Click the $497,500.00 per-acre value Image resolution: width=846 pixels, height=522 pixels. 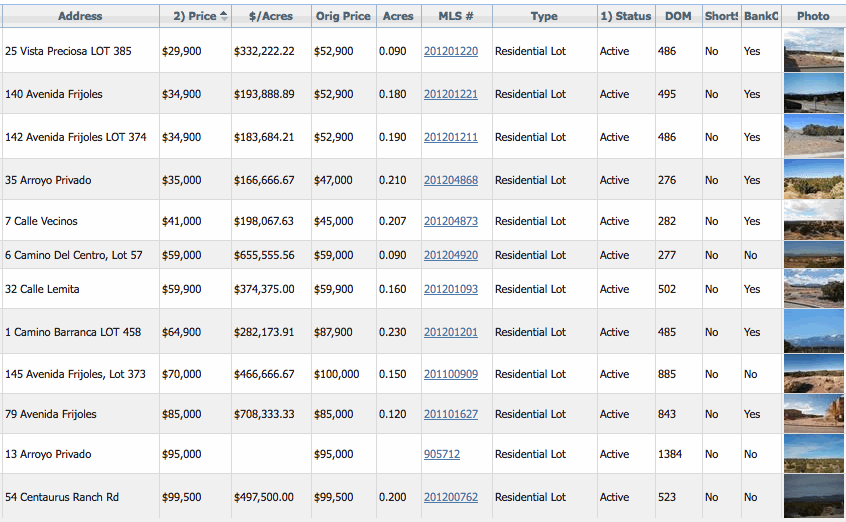click(264, 497)
